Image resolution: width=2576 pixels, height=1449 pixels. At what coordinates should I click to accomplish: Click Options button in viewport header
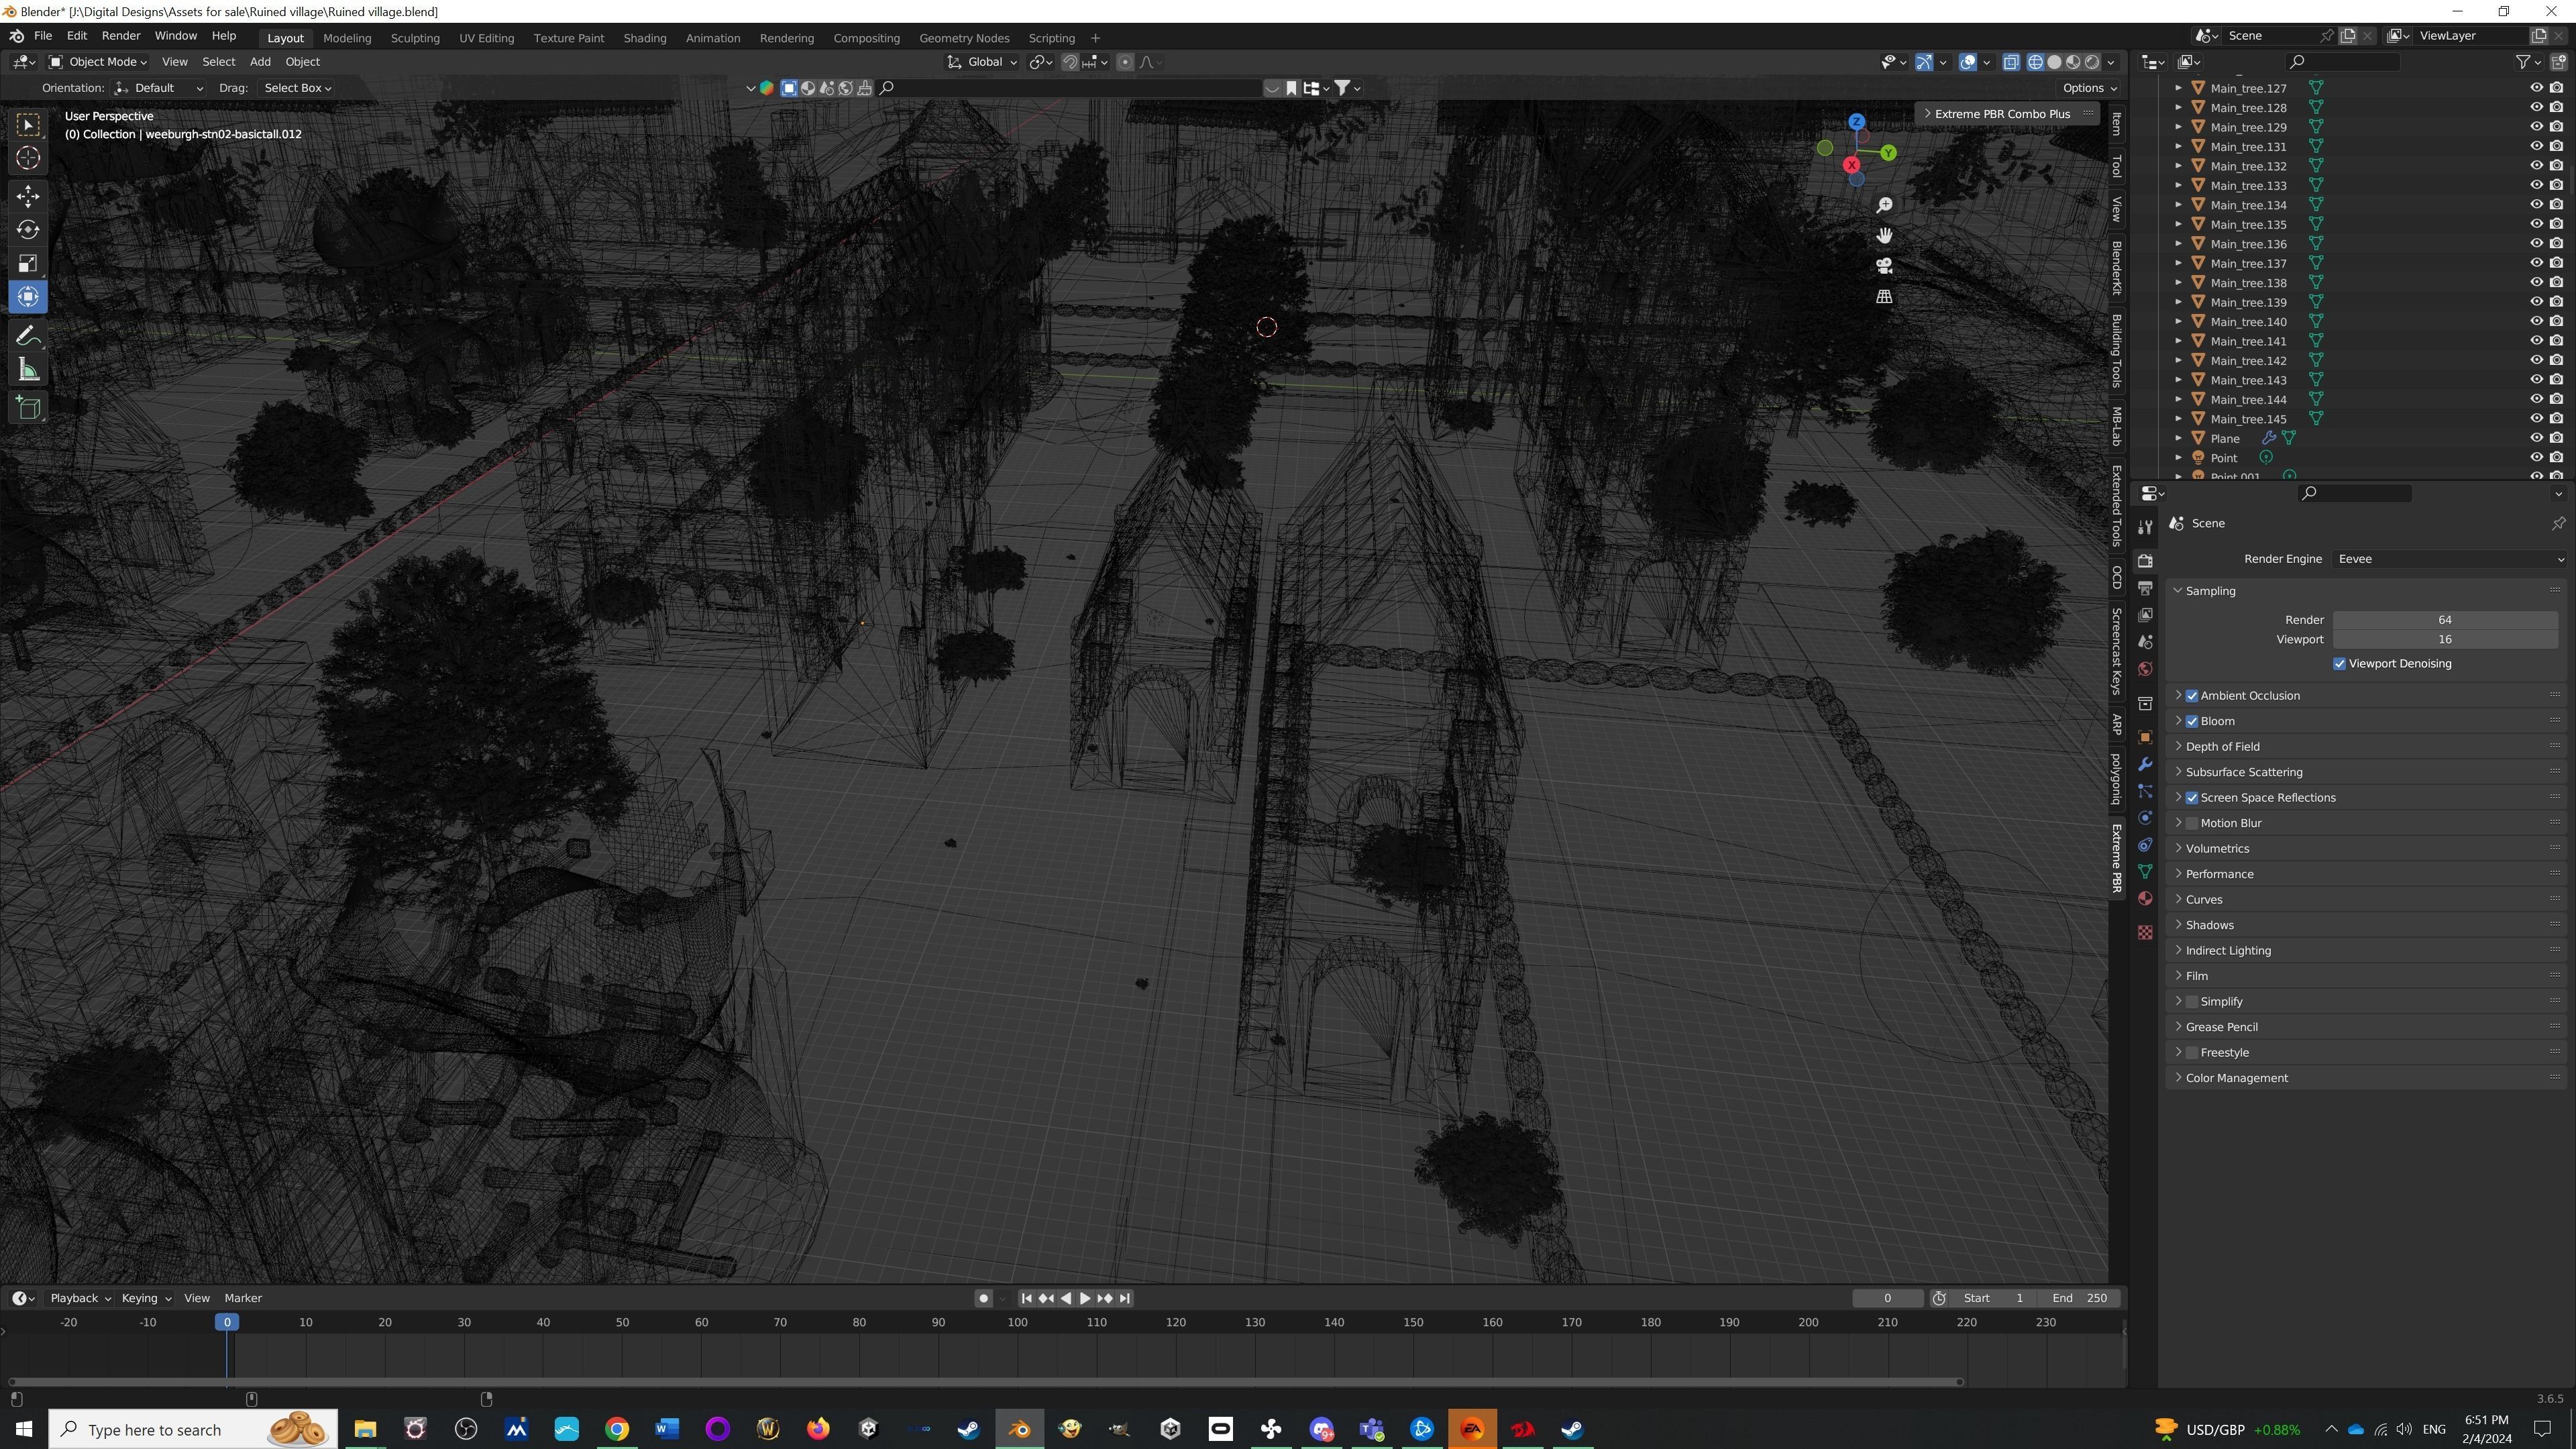coord(2090,88)
